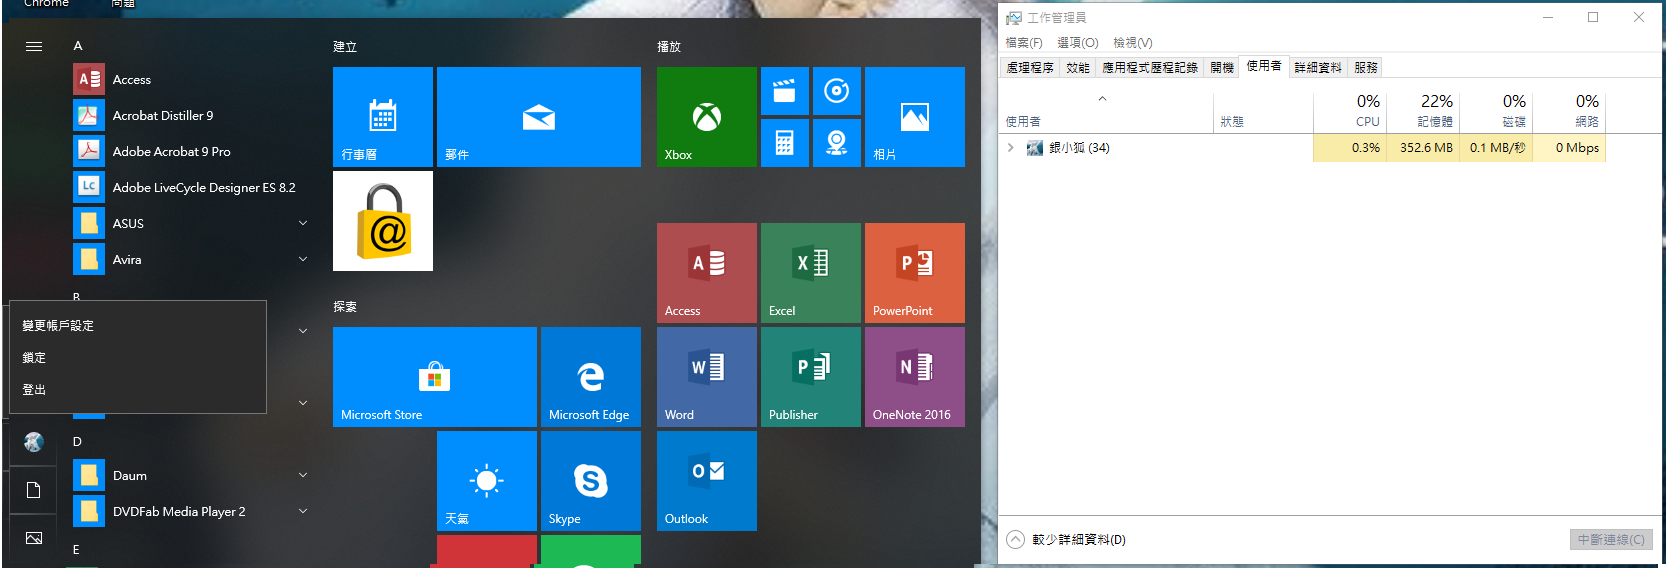Image resolution: width=1666 pixels, height=568 pixels.
Task: Switch to the 開機 tab
Action: pos(1222,67)
